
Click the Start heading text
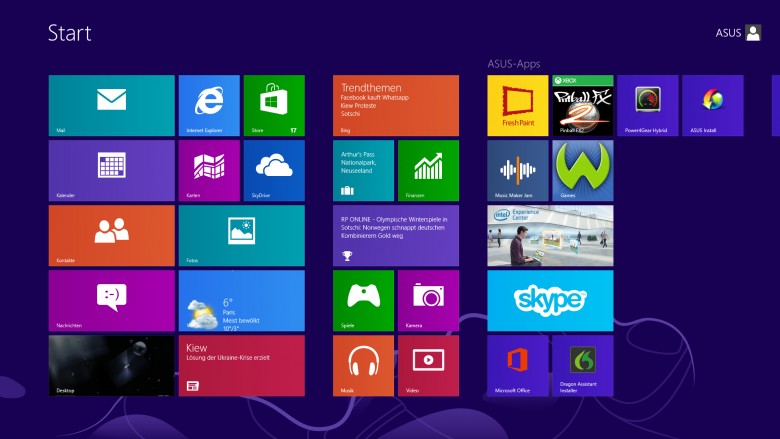tap(70, 33)
